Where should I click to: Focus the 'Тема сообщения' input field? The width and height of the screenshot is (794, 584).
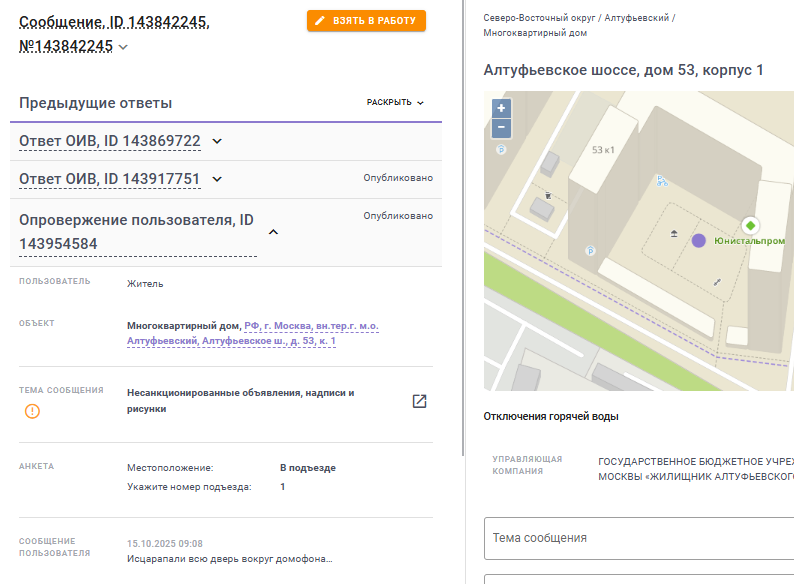point(639,538)
